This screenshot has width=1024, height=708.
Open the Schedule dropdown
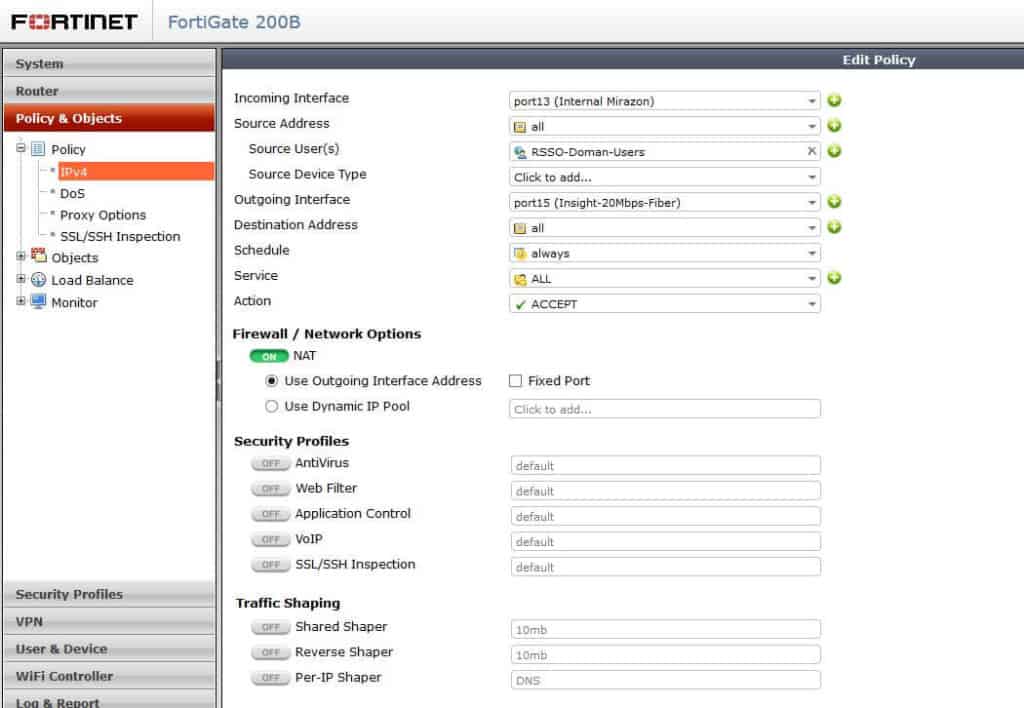pos(663,253)
